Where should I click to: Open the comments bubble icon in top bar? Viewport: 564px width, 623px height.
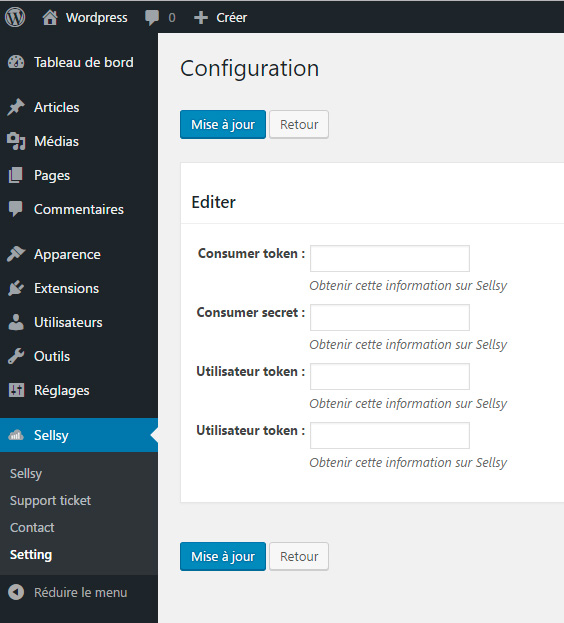point(152,17)
